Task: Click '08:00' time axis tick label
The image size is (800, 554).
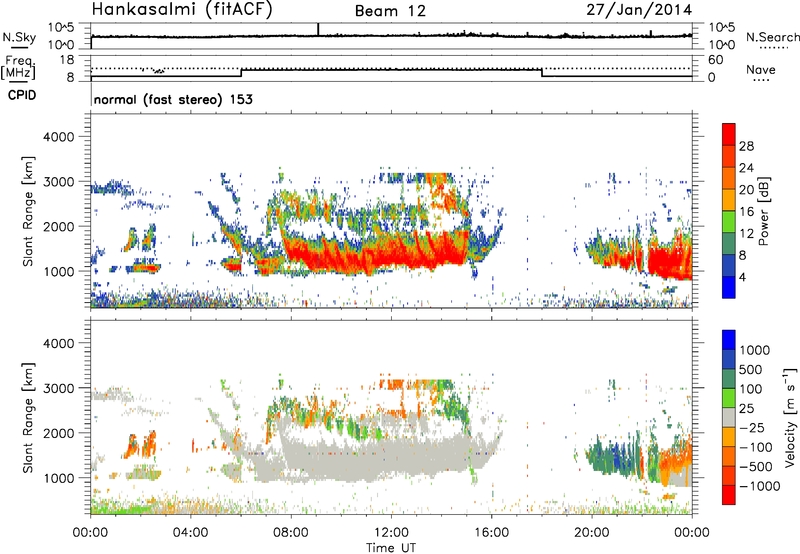Action: [291, 533]
